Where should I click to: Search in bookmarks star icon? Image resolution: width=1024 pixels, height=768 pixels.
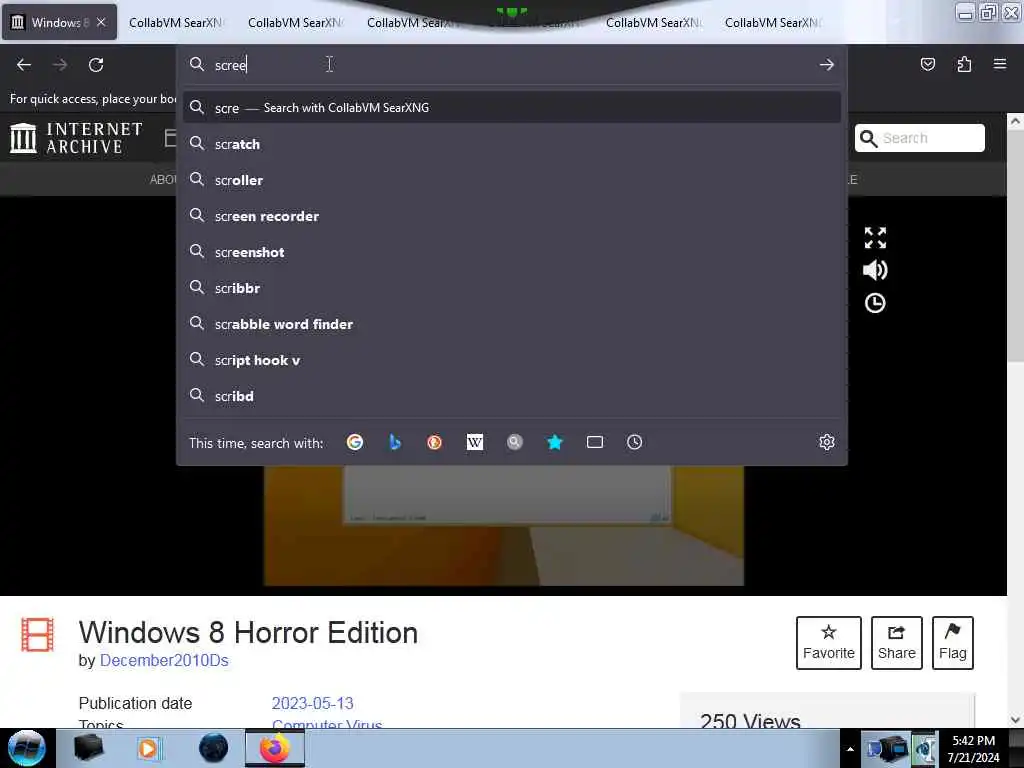554,442
